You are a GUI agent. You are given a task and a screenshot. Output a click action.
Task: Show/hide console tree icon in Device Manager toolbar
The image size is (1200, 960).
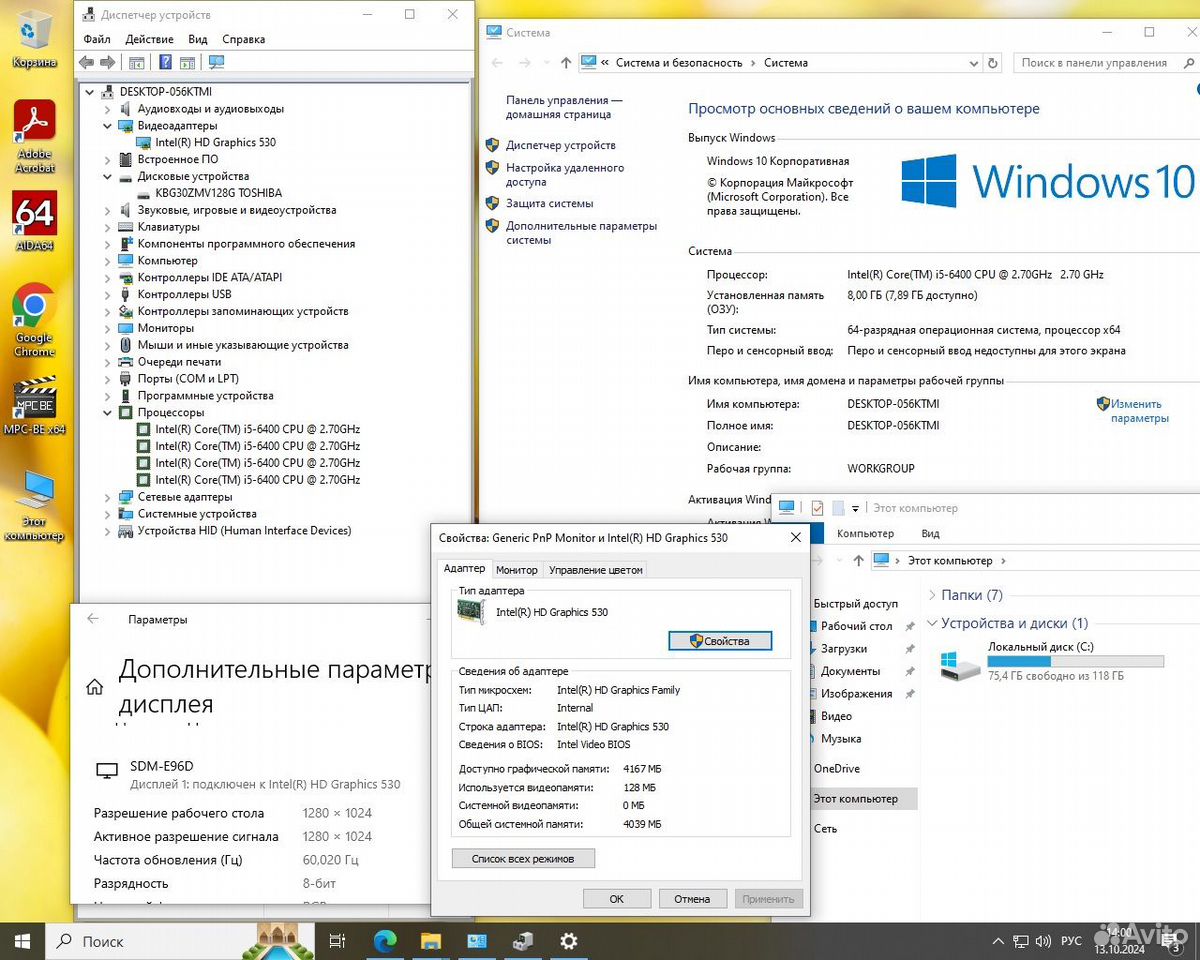click(138, 62)
